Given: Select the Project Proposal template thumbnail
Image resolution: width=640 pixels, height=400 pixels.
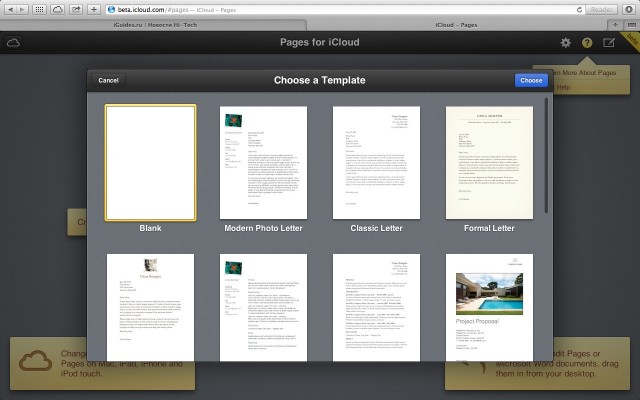Looking at the screenshot, I should (489, 307).
